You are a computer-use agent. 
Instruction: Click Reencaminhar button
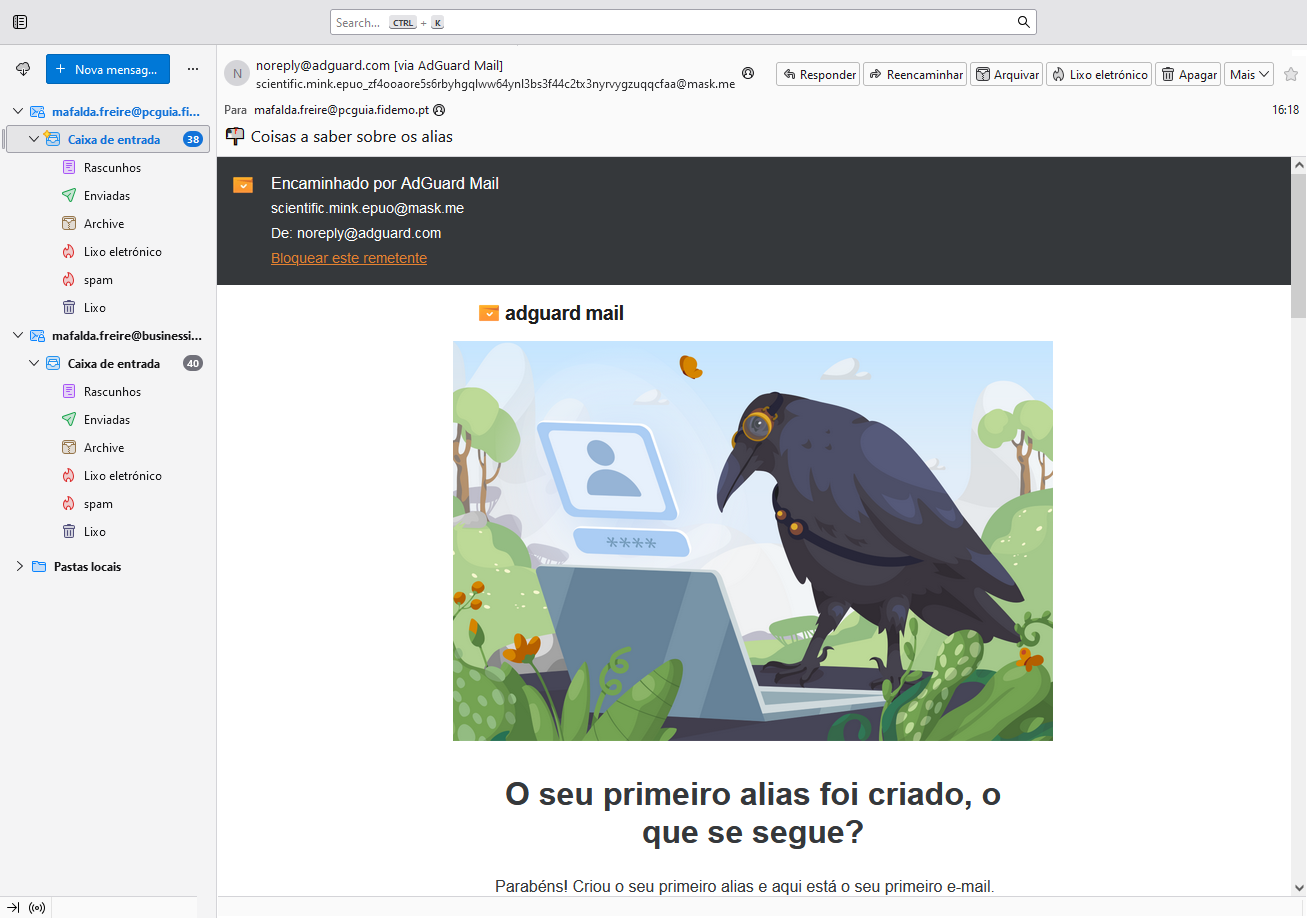tap(915, 74)
